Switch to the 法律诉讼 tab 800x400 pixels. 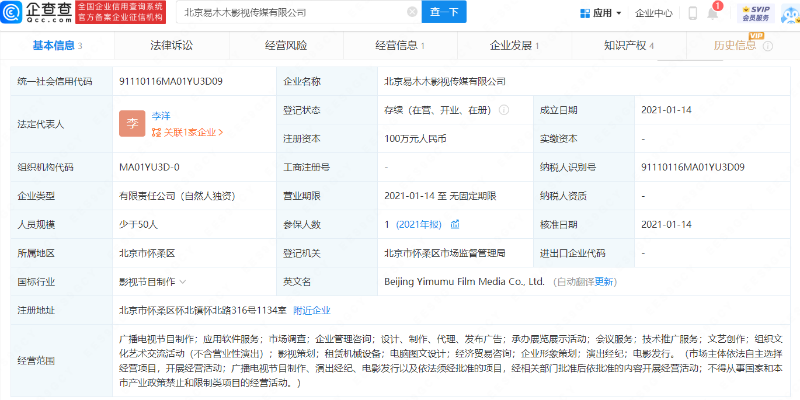pos(171,46)
